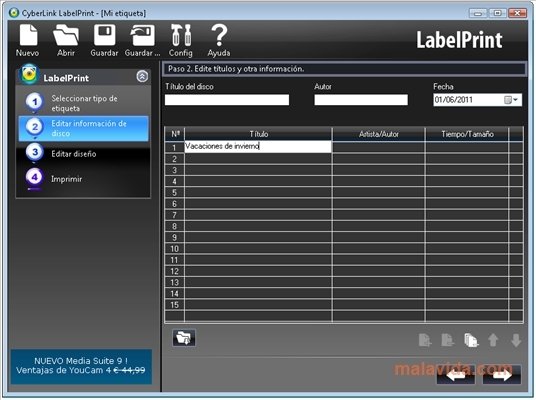Image resolution: width=536 pixels, height=400 pixels.
Task: Continue with the right arrow next button
Action: [502, 374]
